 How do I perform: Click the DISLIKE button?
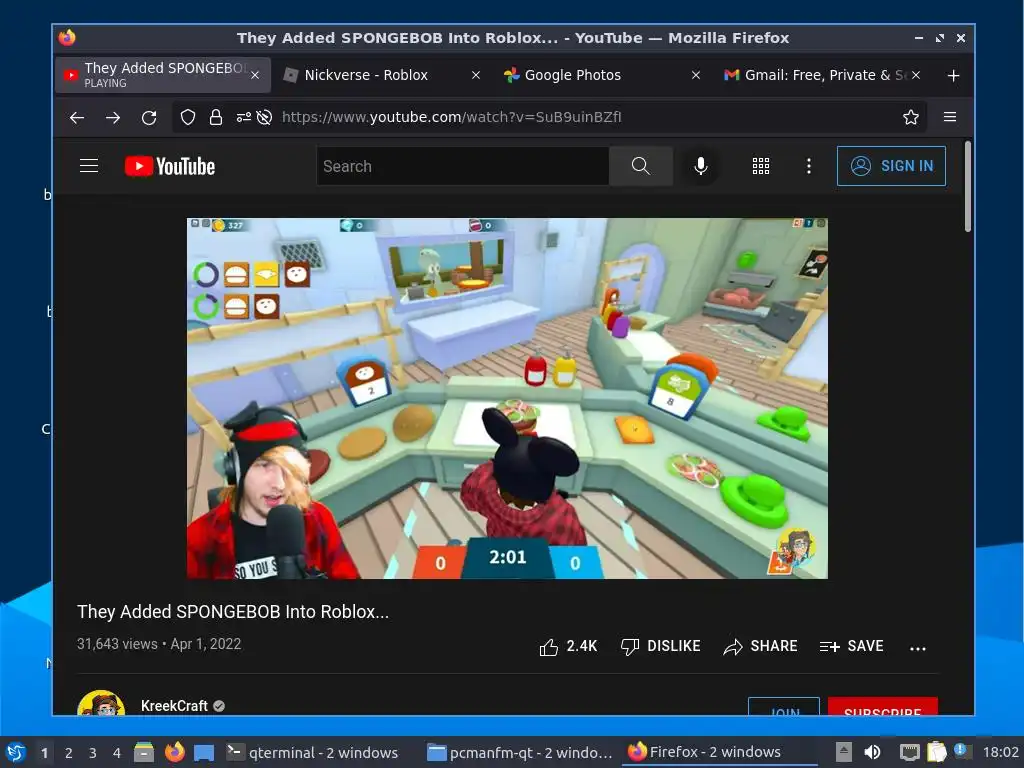[660, 647]
